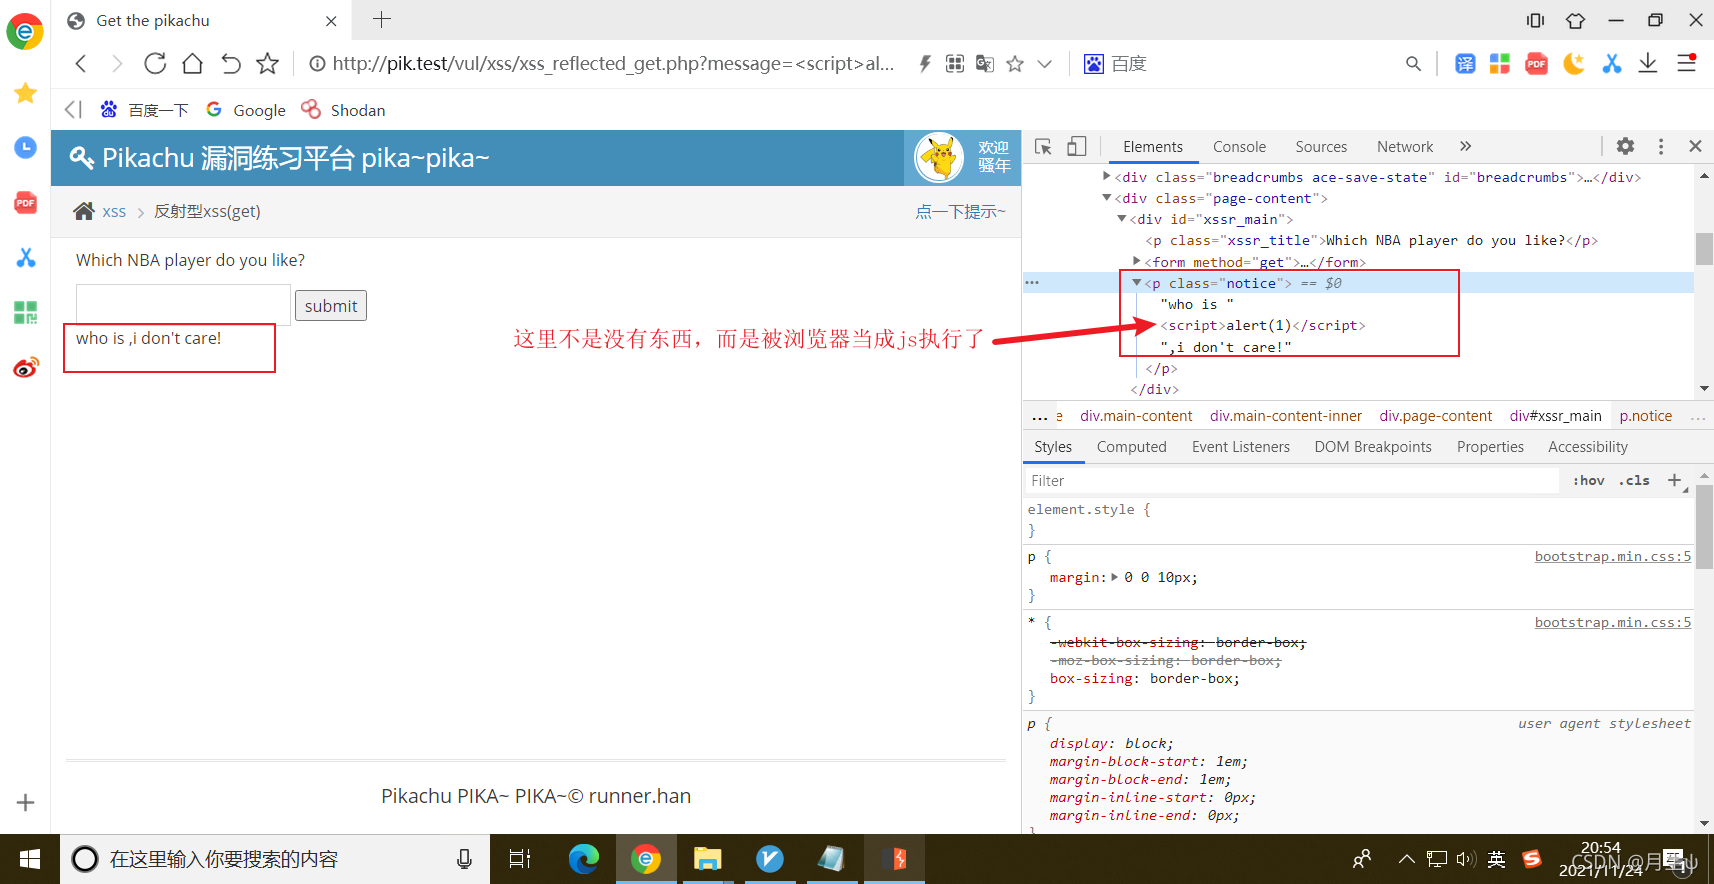Image resolution: width=1714 pixels, height=884 pixels.
Task: Open Google bookmark
Action: point(246,110)
